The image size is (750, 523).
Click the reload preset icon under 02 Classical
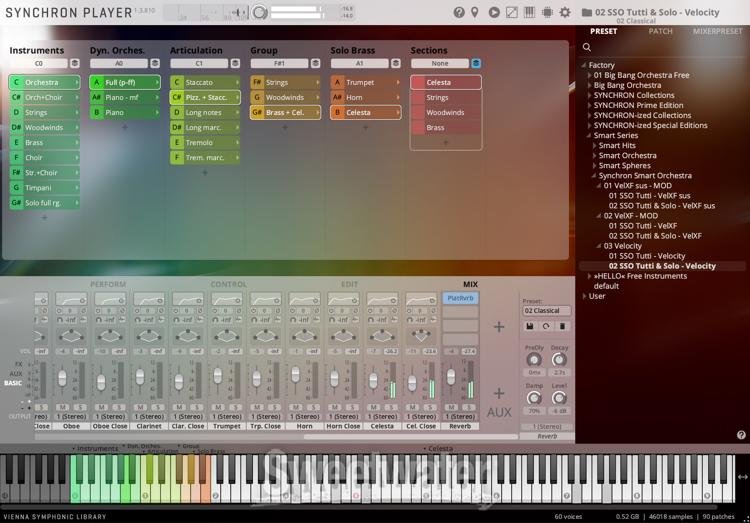tap(546, 326)
